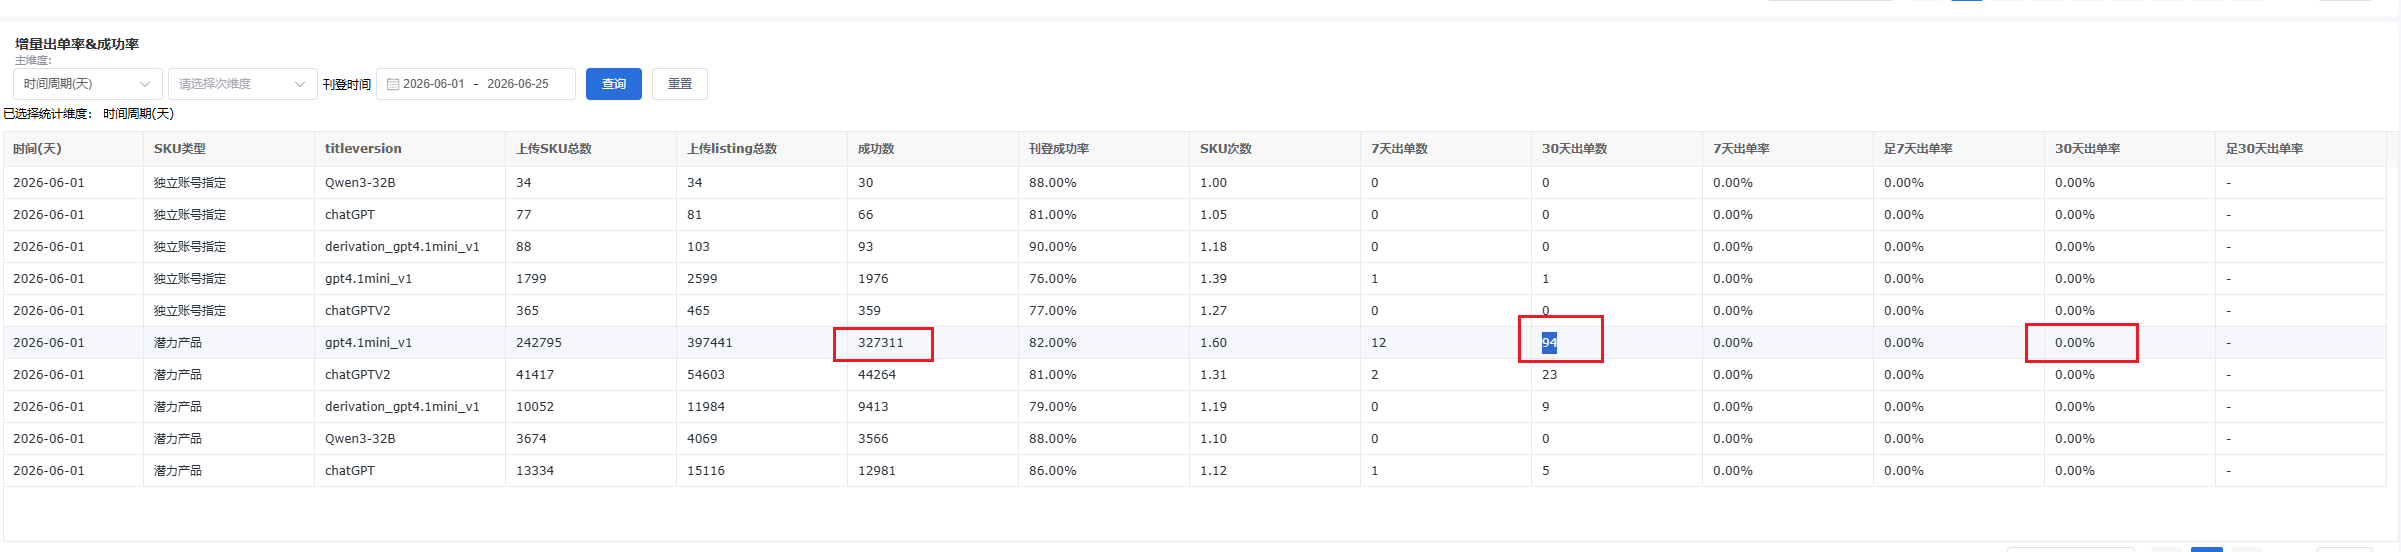Click the SKU total value 242795
This screenshot has height=552, width=2401.
coord(539,343)
